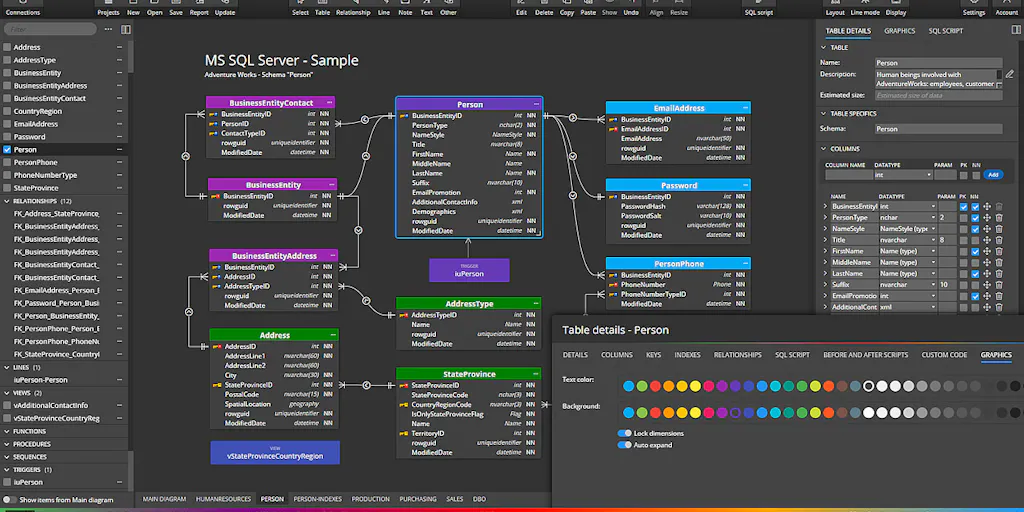Open the HUMANRESOURCES diagram tab
This screenshot has width=1024, height=512.
(x=223, y=499)
